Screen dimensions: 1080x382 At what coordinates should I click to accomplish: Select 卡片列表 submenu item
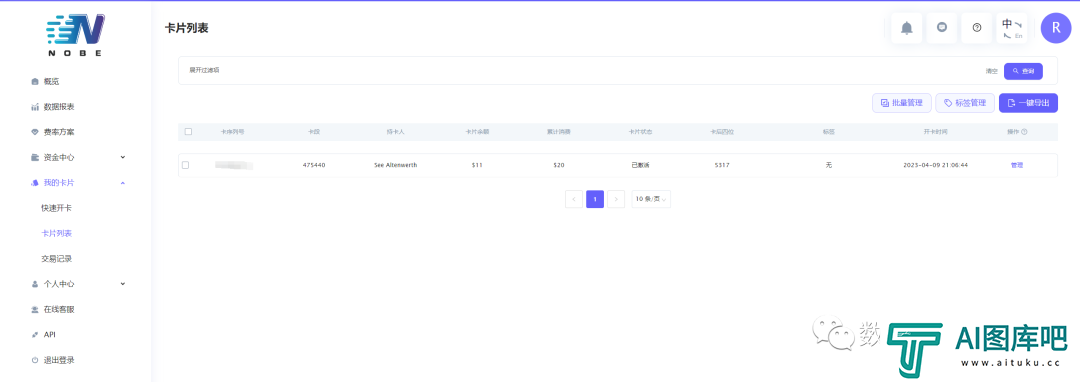(x=56, y=233)
